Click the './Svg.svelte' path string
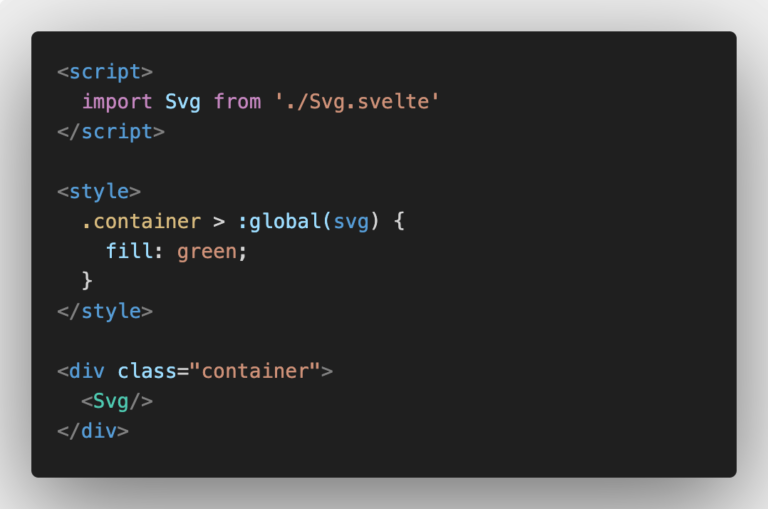 pos(357,101)
